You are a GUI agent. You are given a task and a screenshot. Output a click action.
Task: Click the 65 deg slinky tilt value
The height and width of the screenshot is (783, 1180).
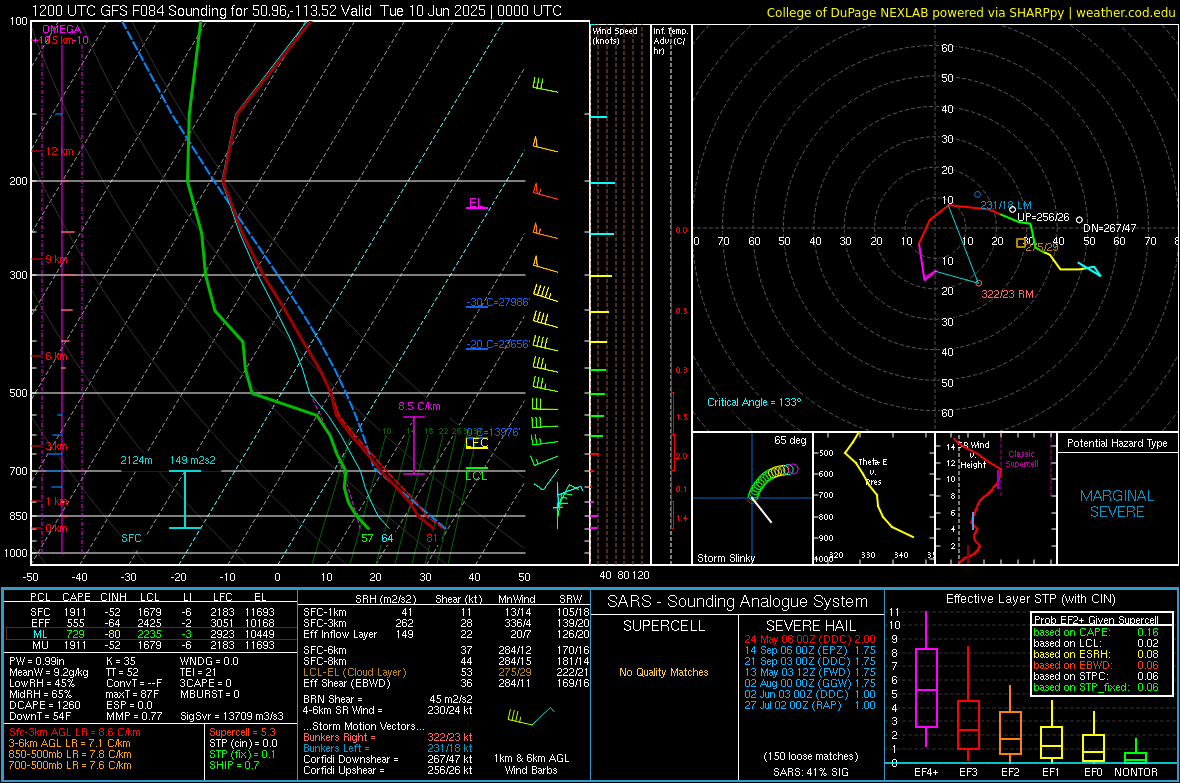click(x=789, y=440)
